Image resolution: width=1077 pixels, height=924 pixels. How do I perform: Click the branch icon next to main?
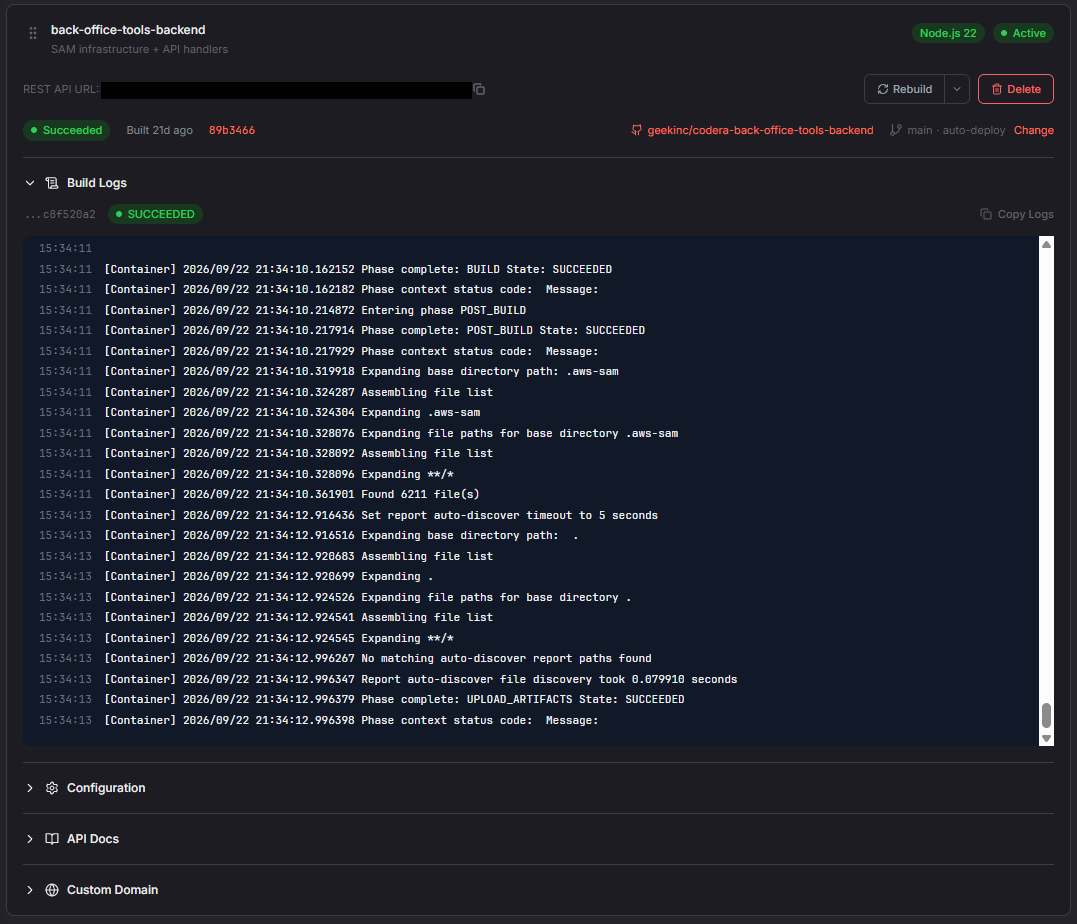click(x=895, y=131)
